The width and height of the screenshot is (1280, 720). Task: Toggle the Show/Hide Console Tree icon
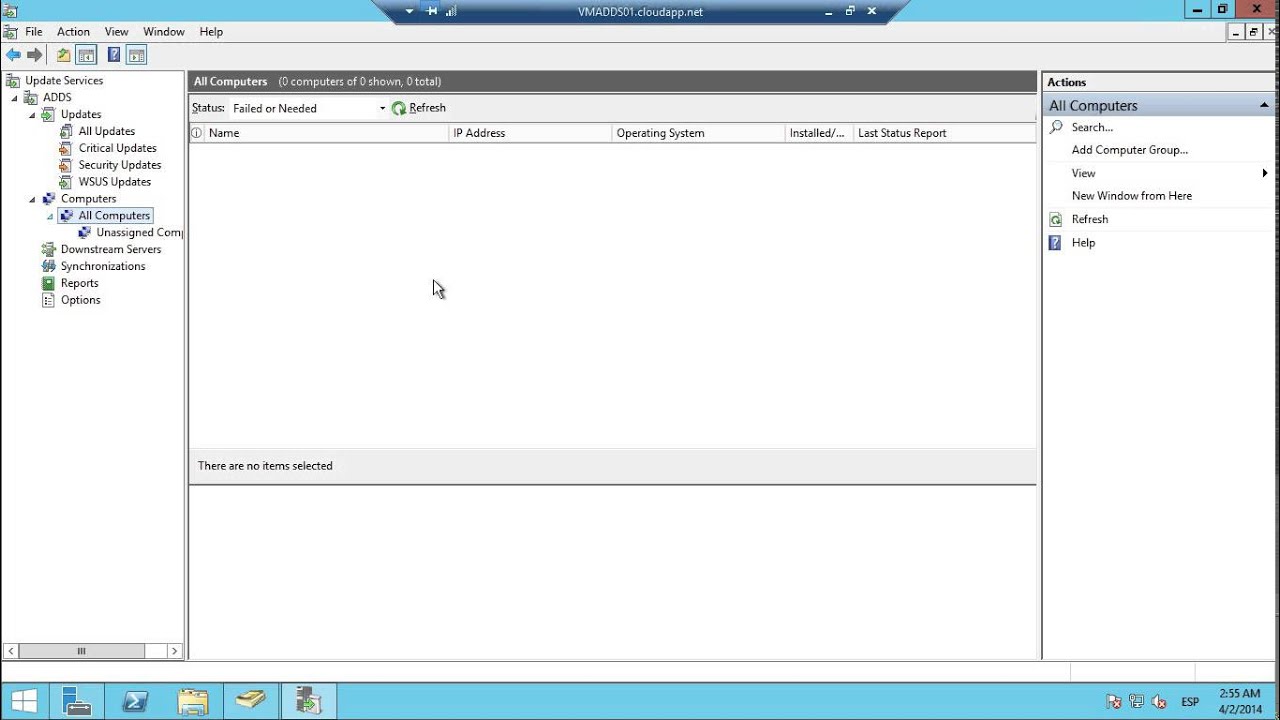86,55
